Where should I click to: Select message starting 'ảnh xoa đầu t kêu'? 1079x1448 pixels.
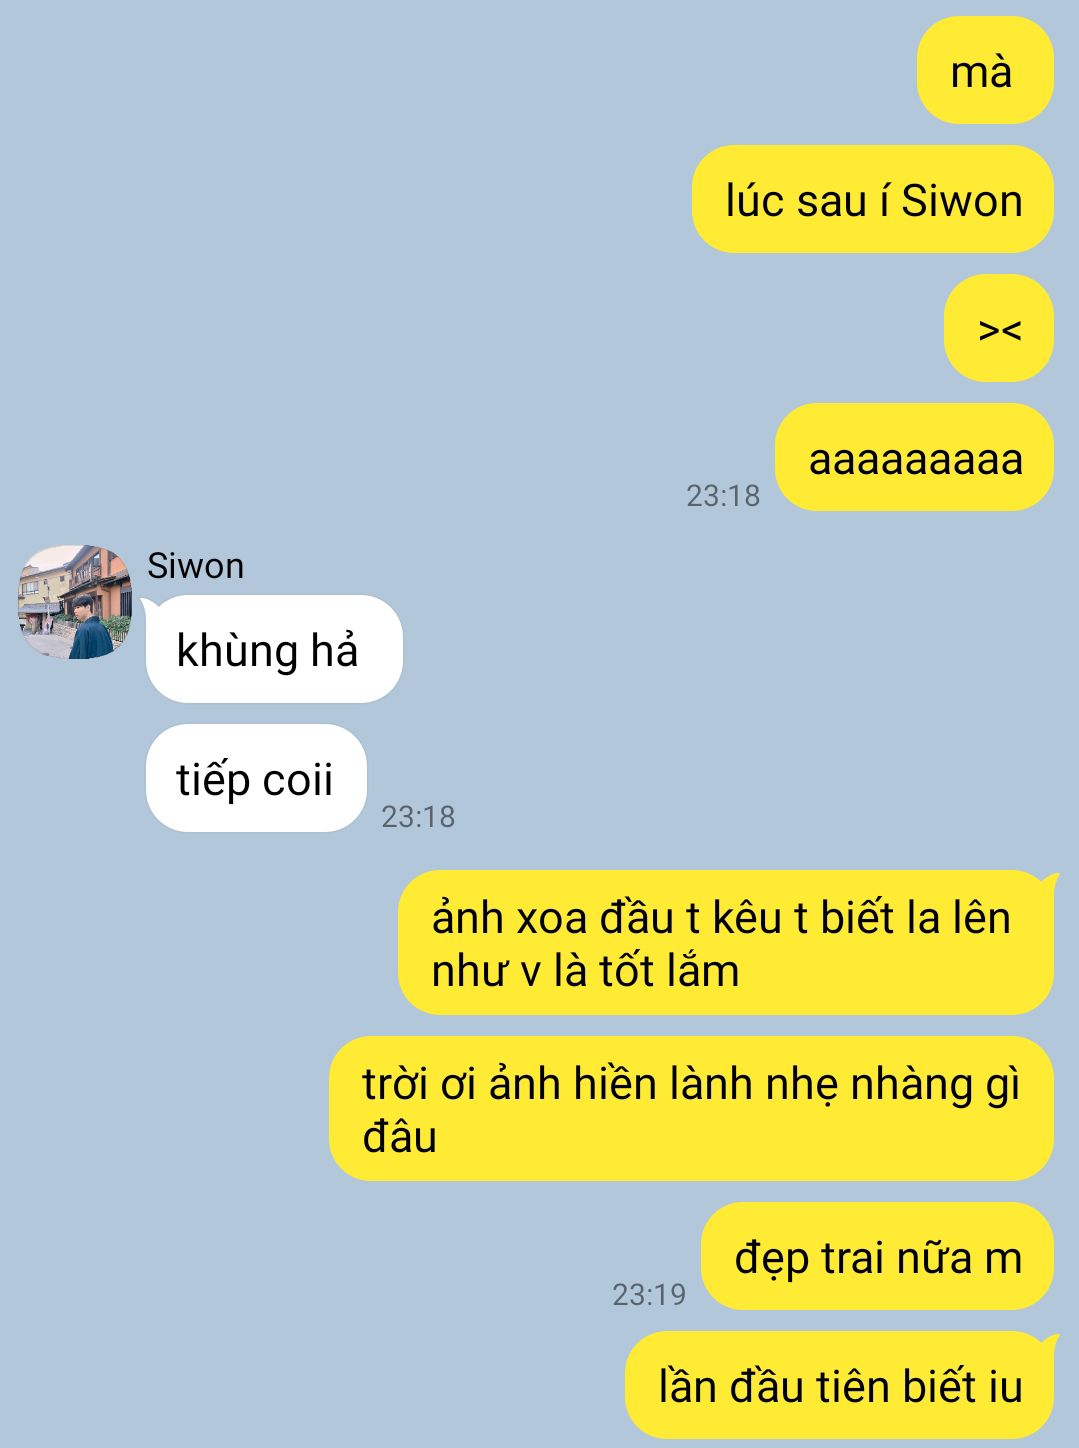pyautogui.click(x=727, y=943)
